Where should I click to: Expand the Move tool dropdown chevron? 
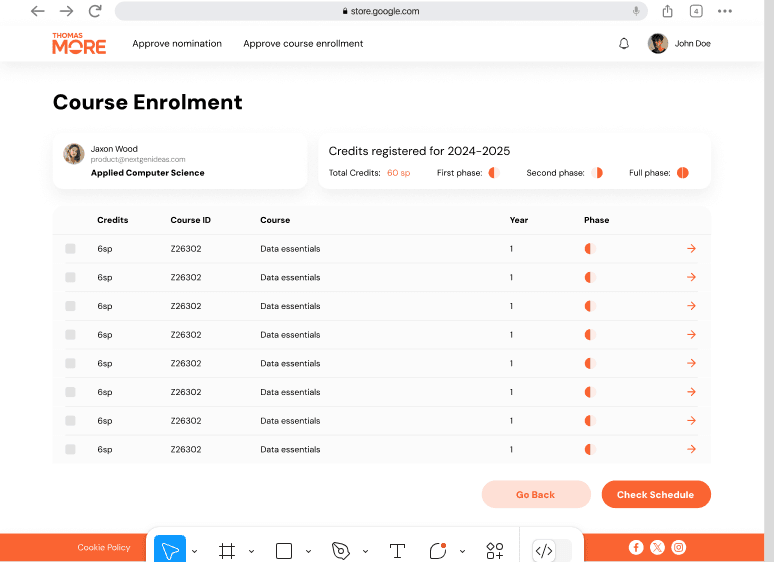194,551
